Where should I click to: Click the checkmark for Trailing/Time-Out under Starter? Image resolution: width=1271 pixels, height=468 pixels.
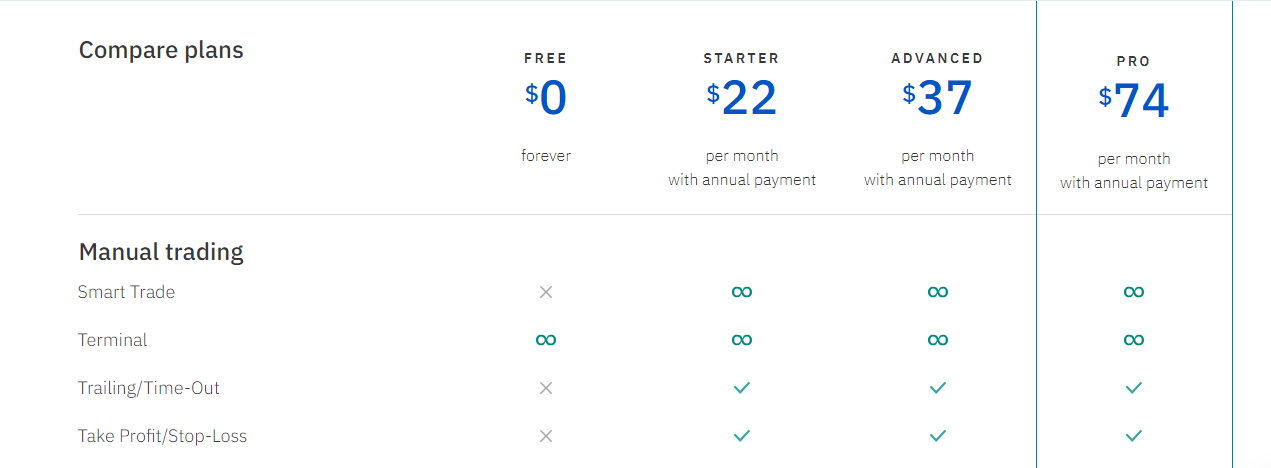pos(742,388)
